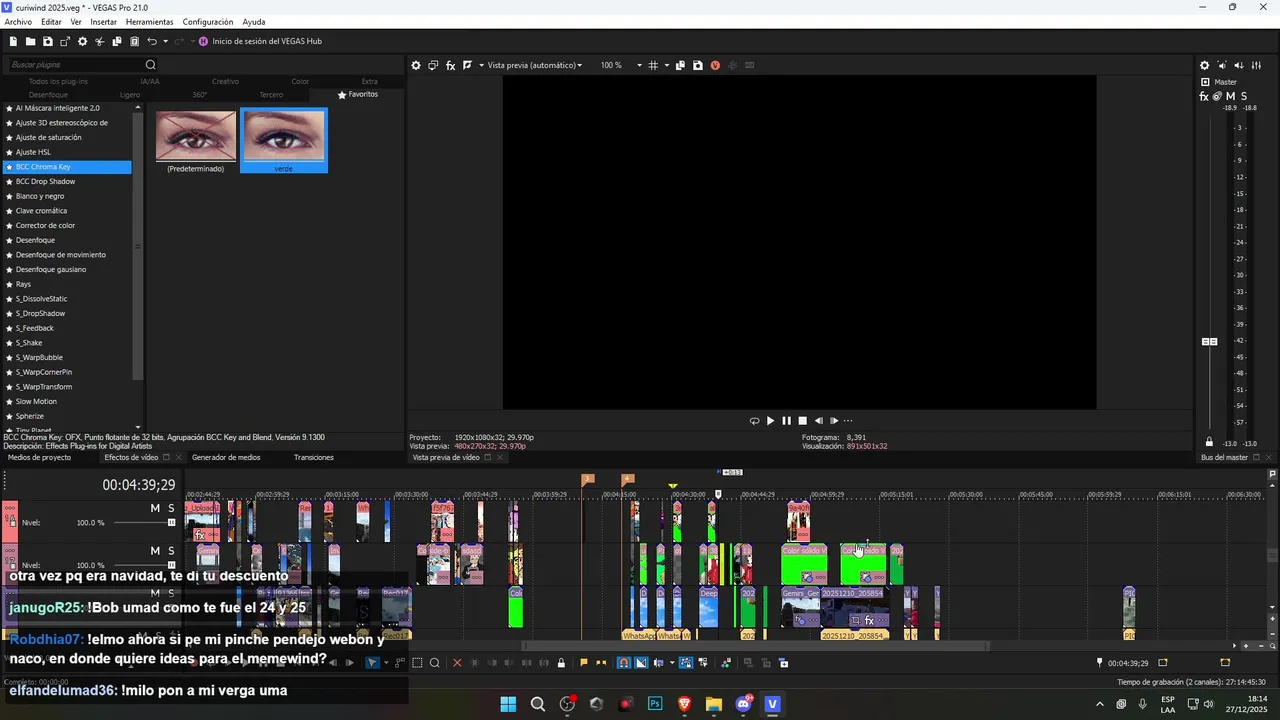This screenshot has height=720, width=1280.
Task: Save the project with the disk icon
Action: point(47,41)
